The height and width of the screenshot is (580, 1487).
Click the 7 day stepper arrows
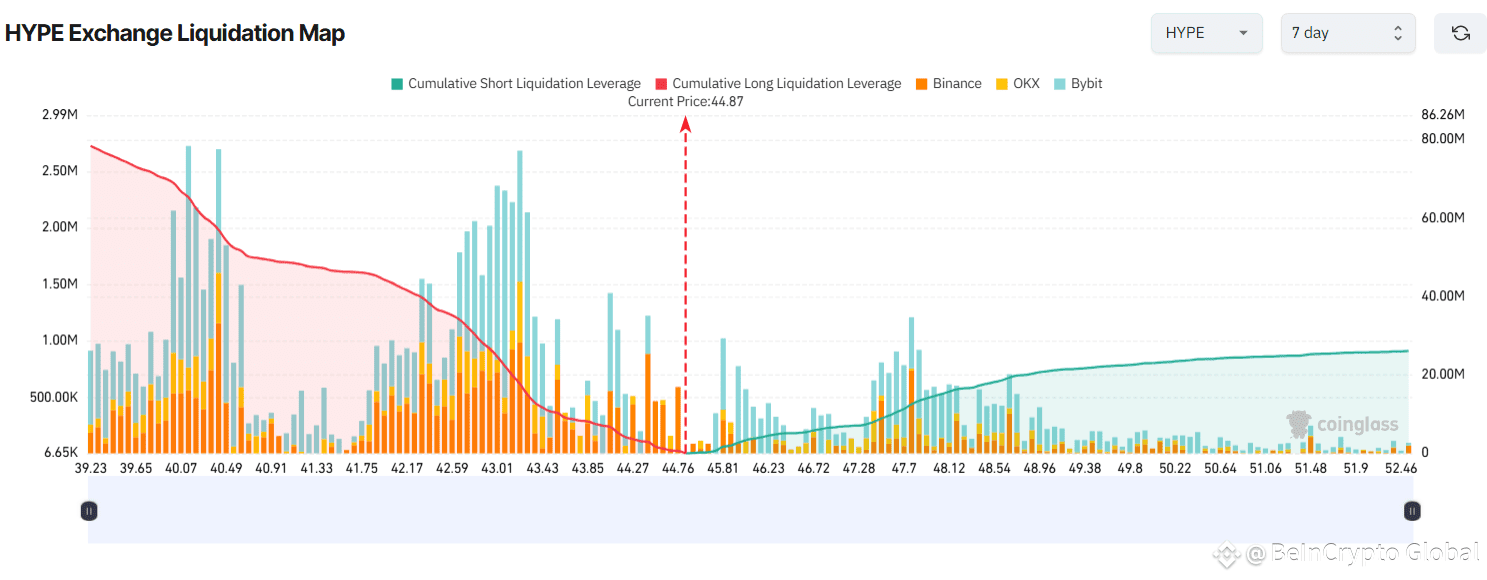pos(1398,33)
